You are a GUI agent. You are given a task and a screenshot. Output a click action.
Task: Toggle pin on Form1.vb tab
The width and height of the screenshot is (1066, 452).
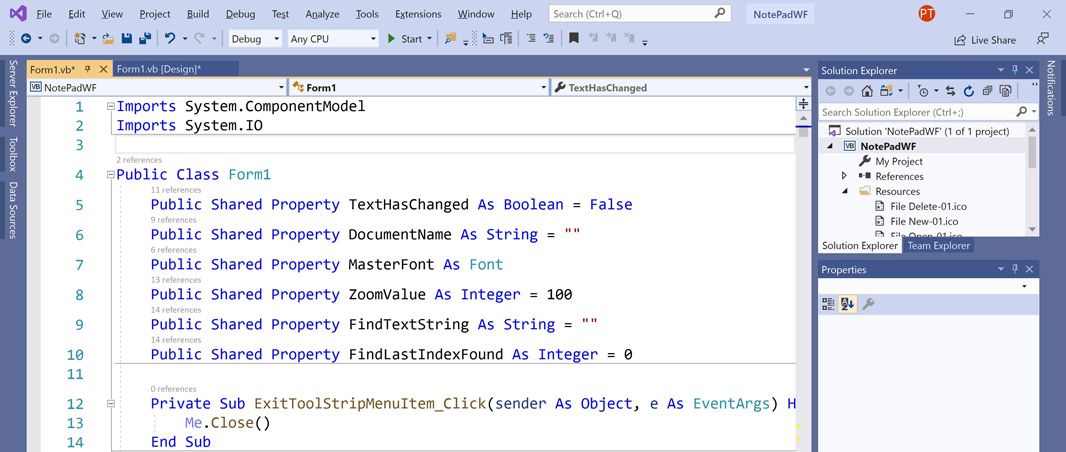(x=88, y=69)
